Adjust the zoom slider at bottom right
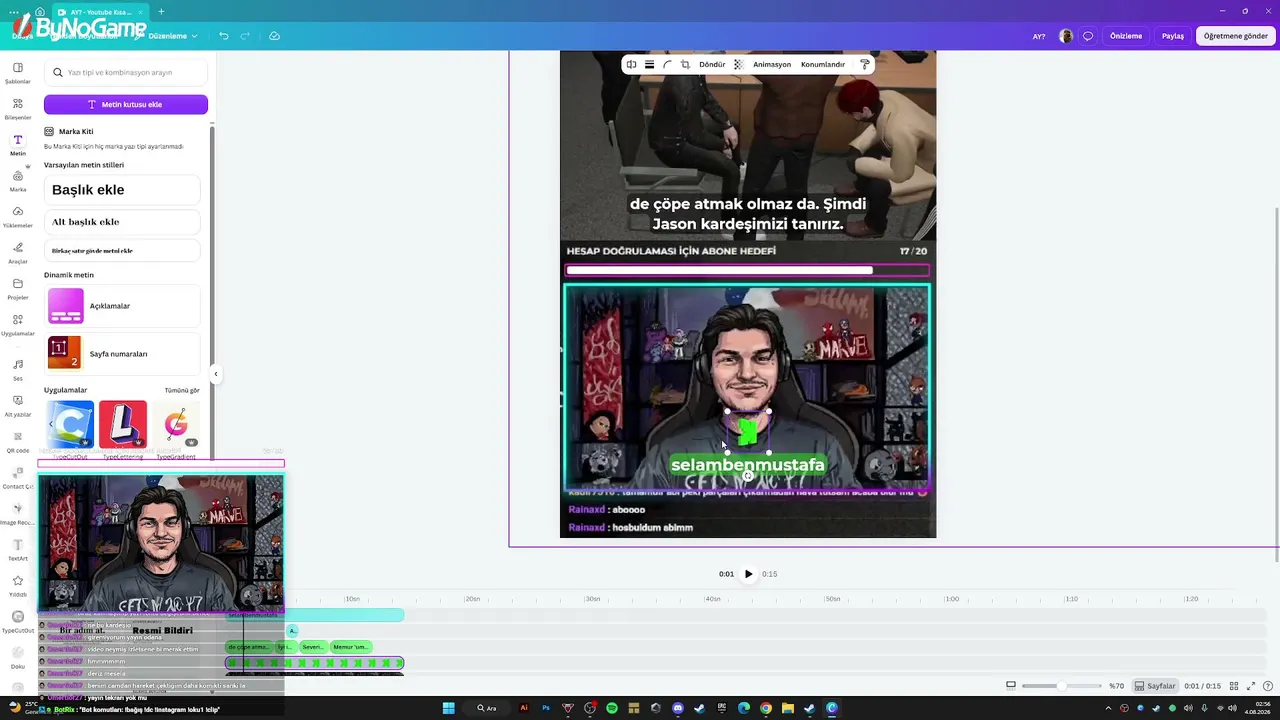1280x720 pixels. coord(1060,686)
